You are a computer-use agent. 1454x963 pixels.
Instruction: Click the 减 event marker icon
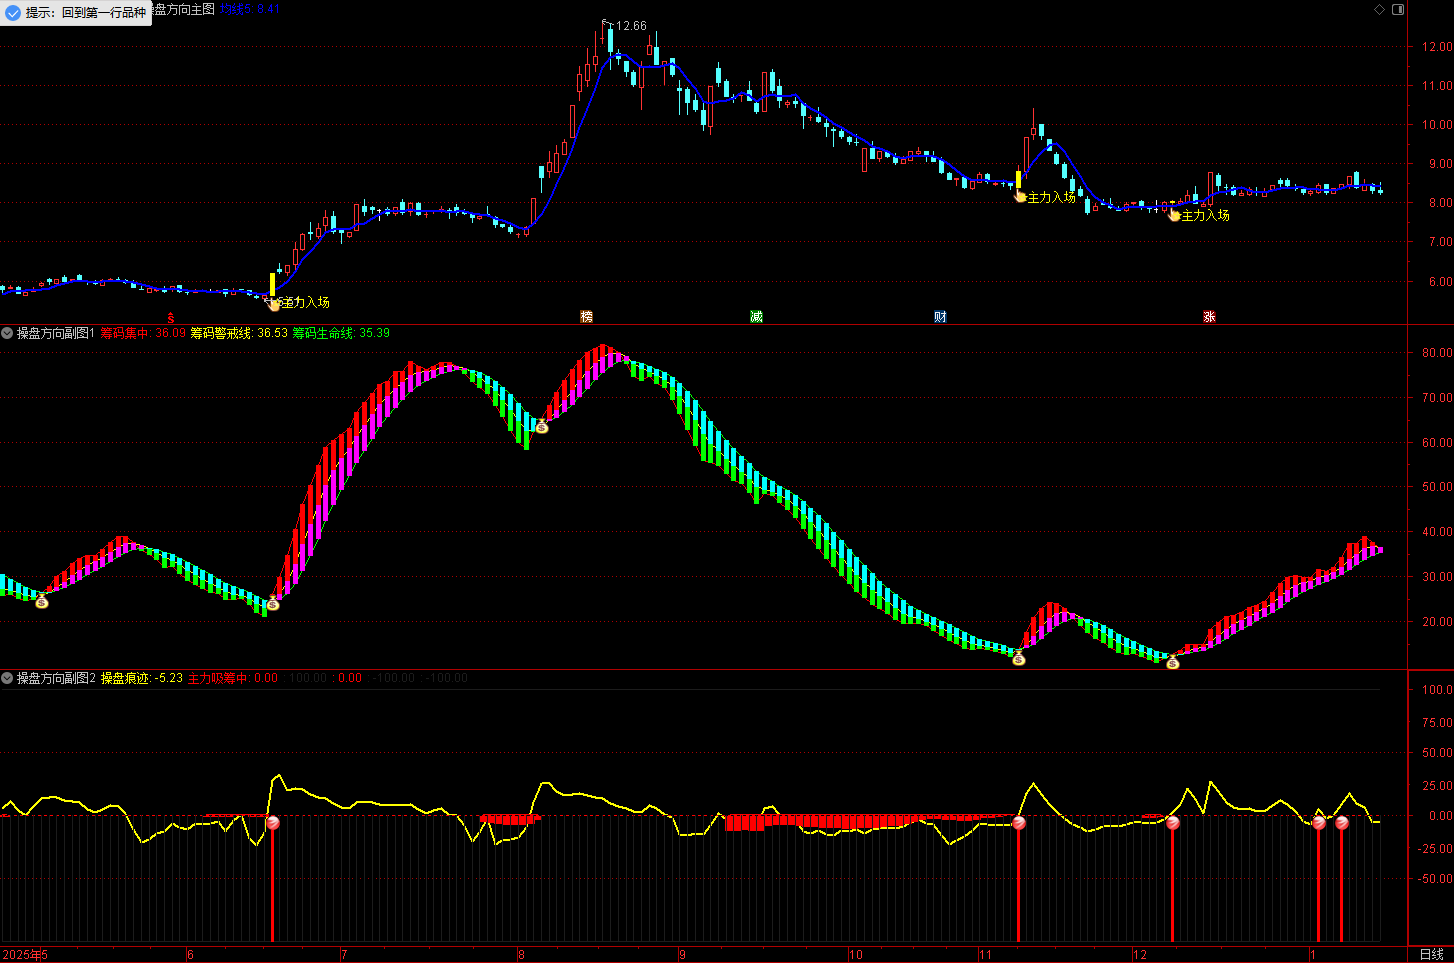[756, 317]
